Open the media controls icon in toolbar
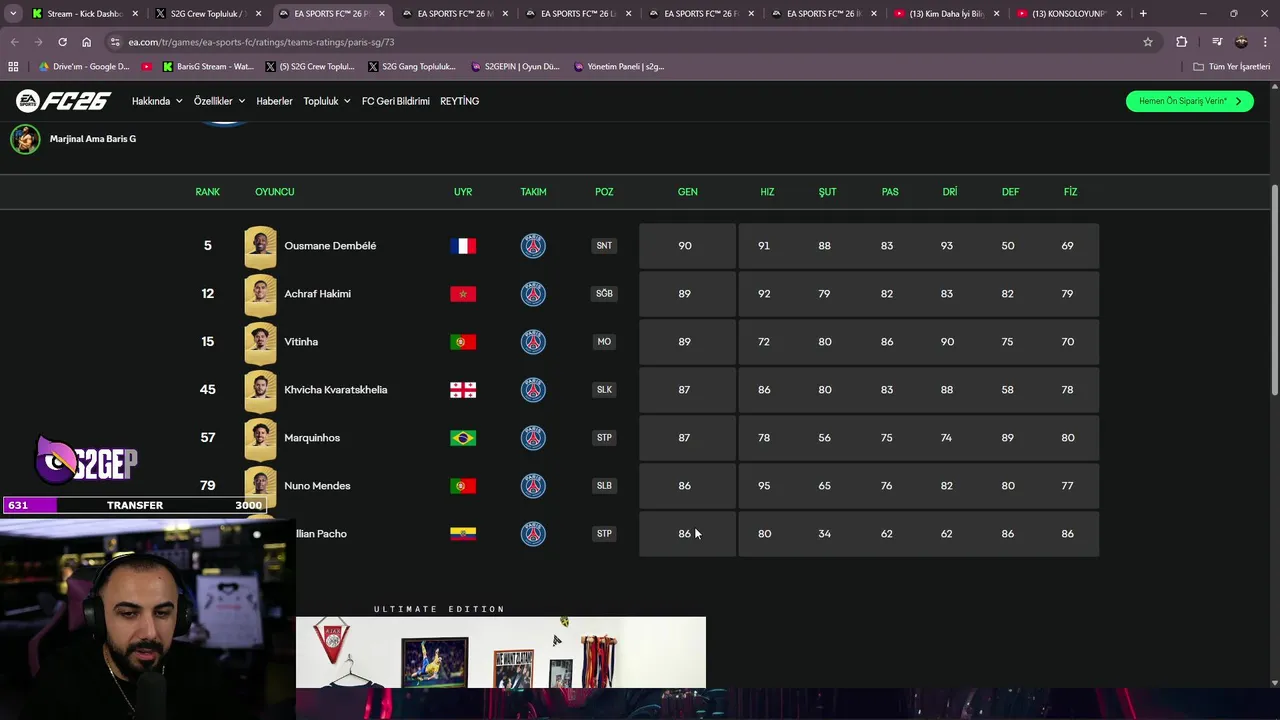The height and width of the screenshot is (720, 1280). click(x=1217, y=42)
